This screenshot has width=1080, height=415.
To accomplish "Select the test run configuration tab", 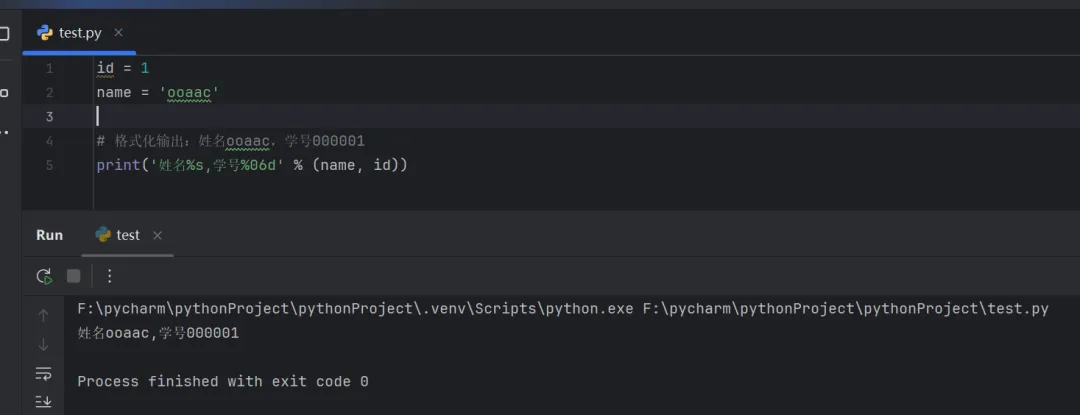I will (118, 235).
